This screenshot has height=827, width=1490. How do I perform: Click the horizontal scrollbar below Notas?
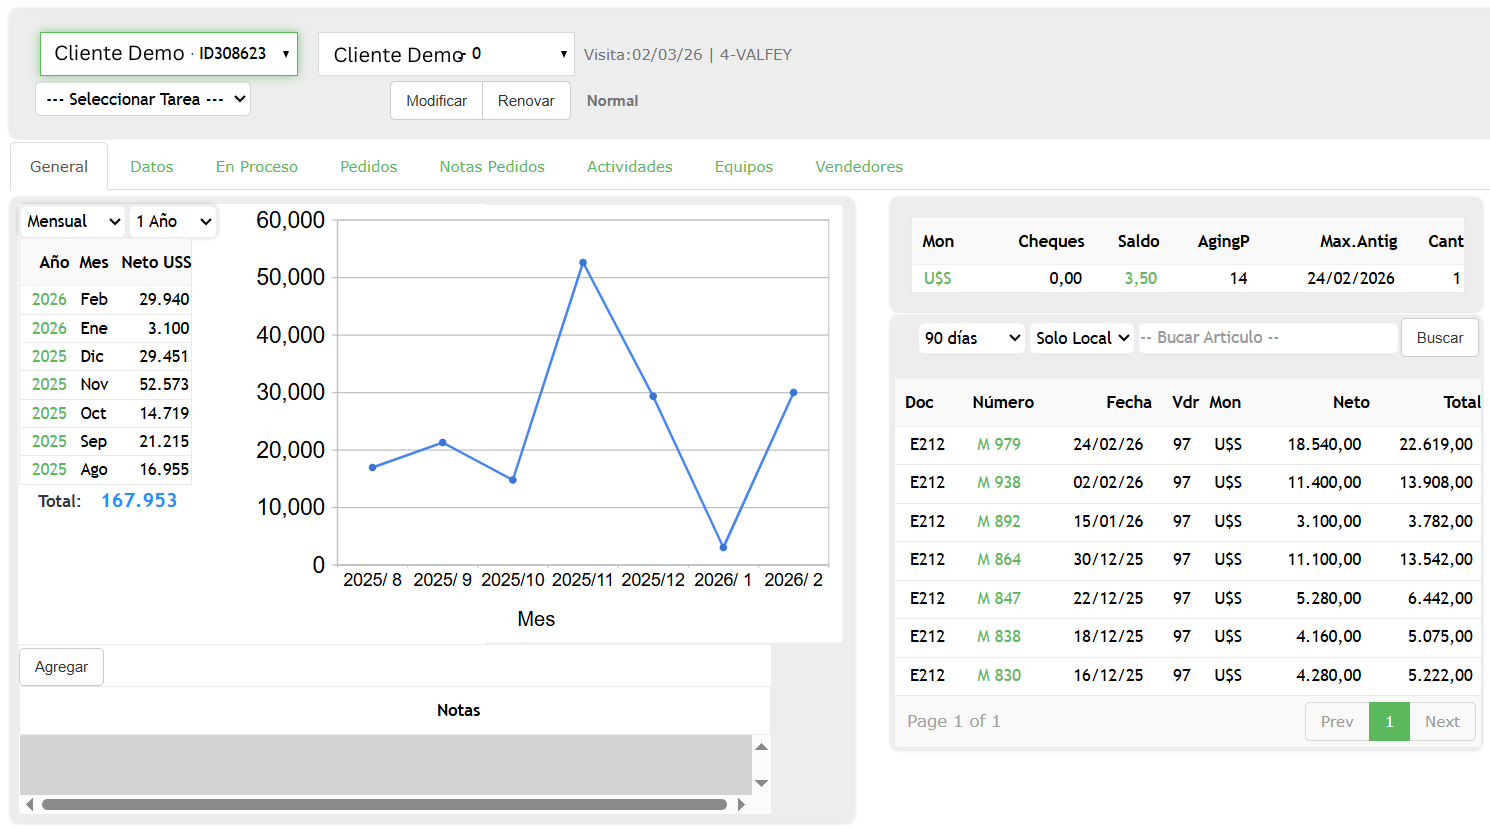(x=383, y=803)
